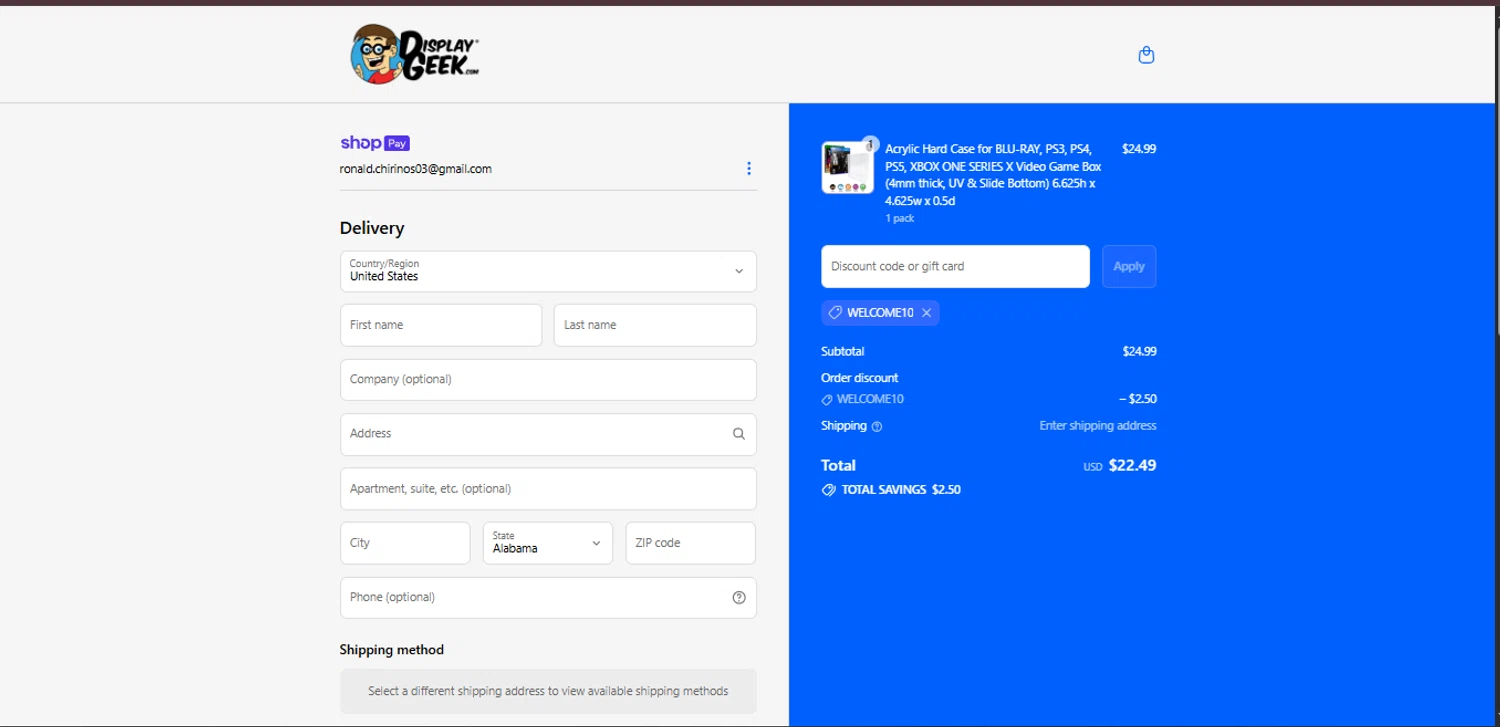Click the City input field

405,543
